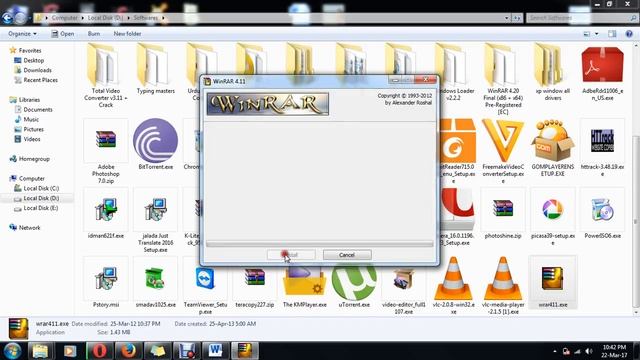Click New folder in toolbar
Viewport: 640px width, 360px height.
point(127,34)
